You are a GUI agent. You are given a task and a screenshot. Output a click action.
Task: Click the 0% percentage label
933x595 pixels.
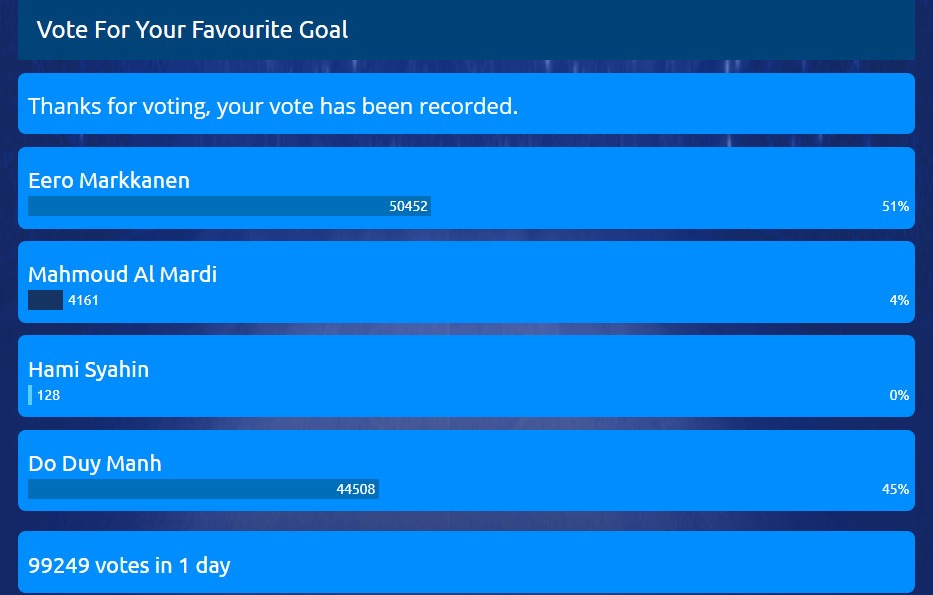(899, 395)
